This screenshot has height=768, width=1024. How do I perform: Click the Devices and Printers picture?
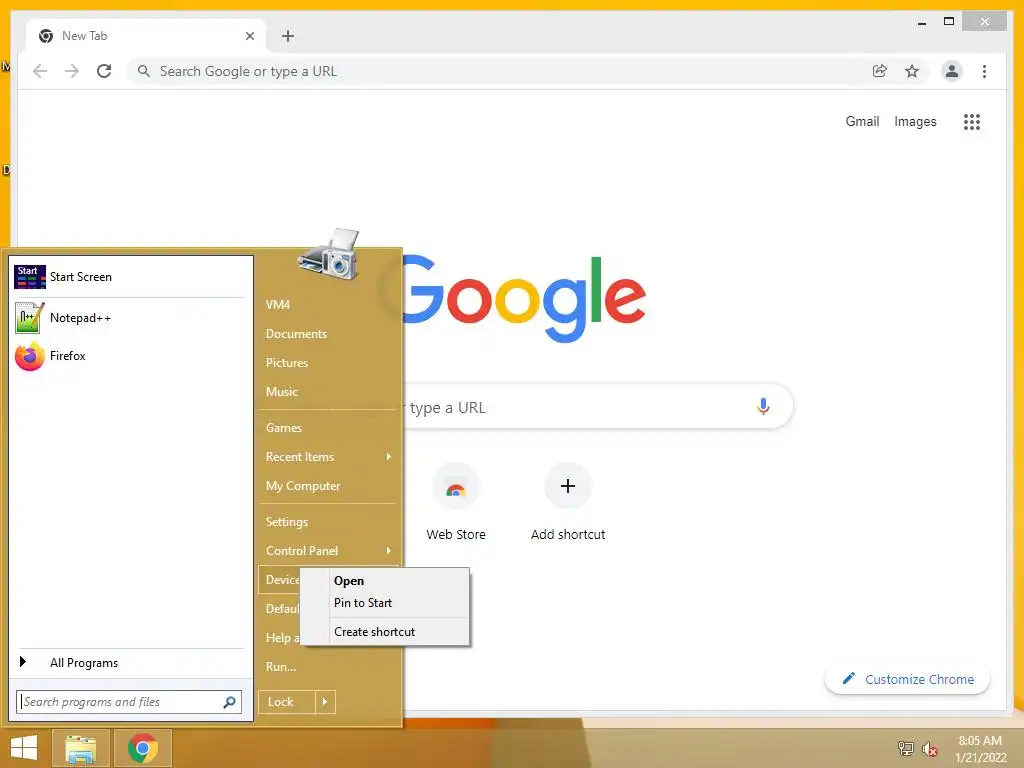pos(330,255)
